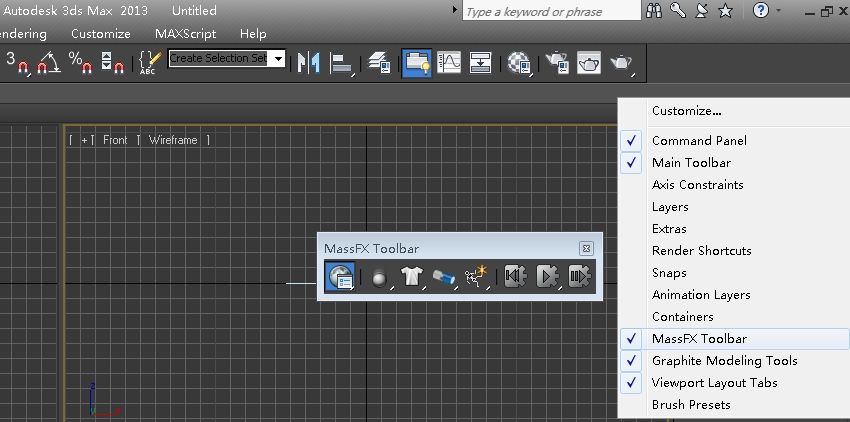850x422 pixels.
Task: Toggle Angle Snap in main toolbar
Action: [48, 62]
